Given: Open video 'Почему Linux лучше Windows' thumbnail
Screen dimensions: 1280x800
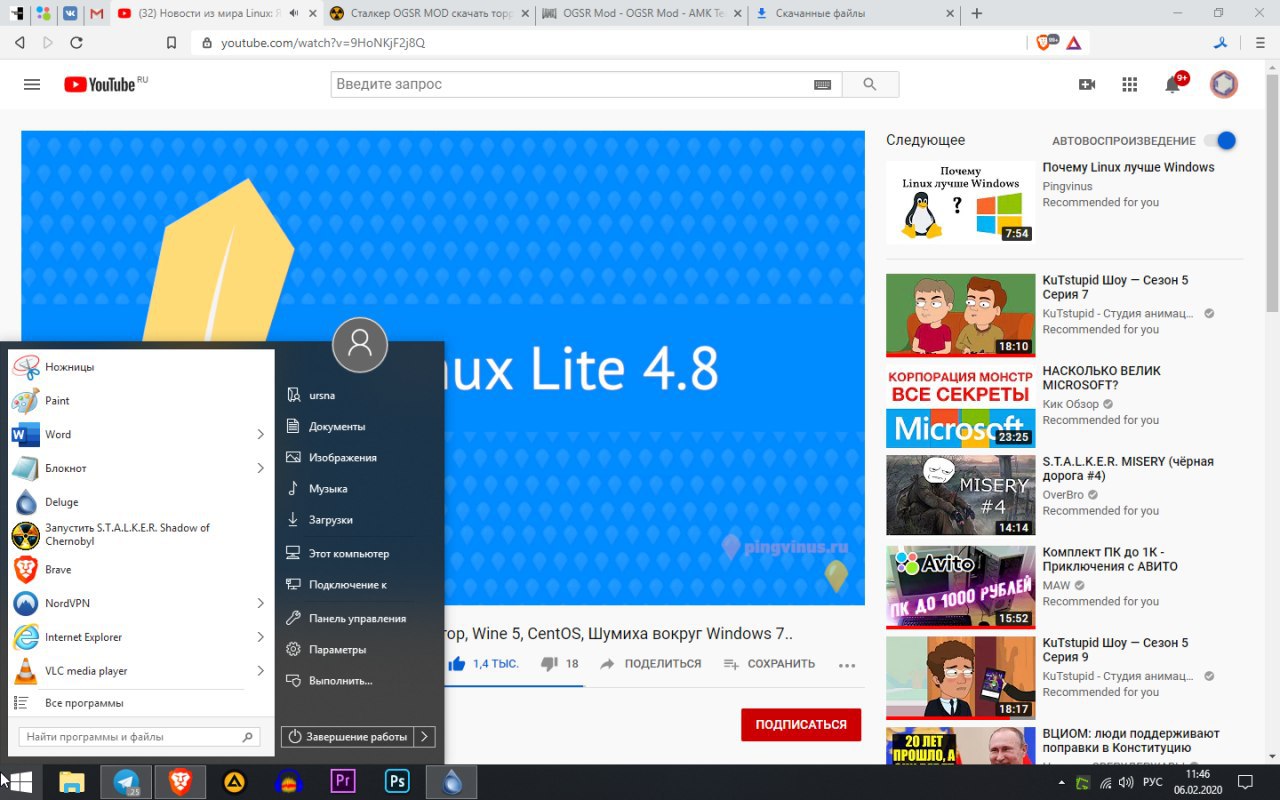Looking at the screenshot, I should [961, 203].
